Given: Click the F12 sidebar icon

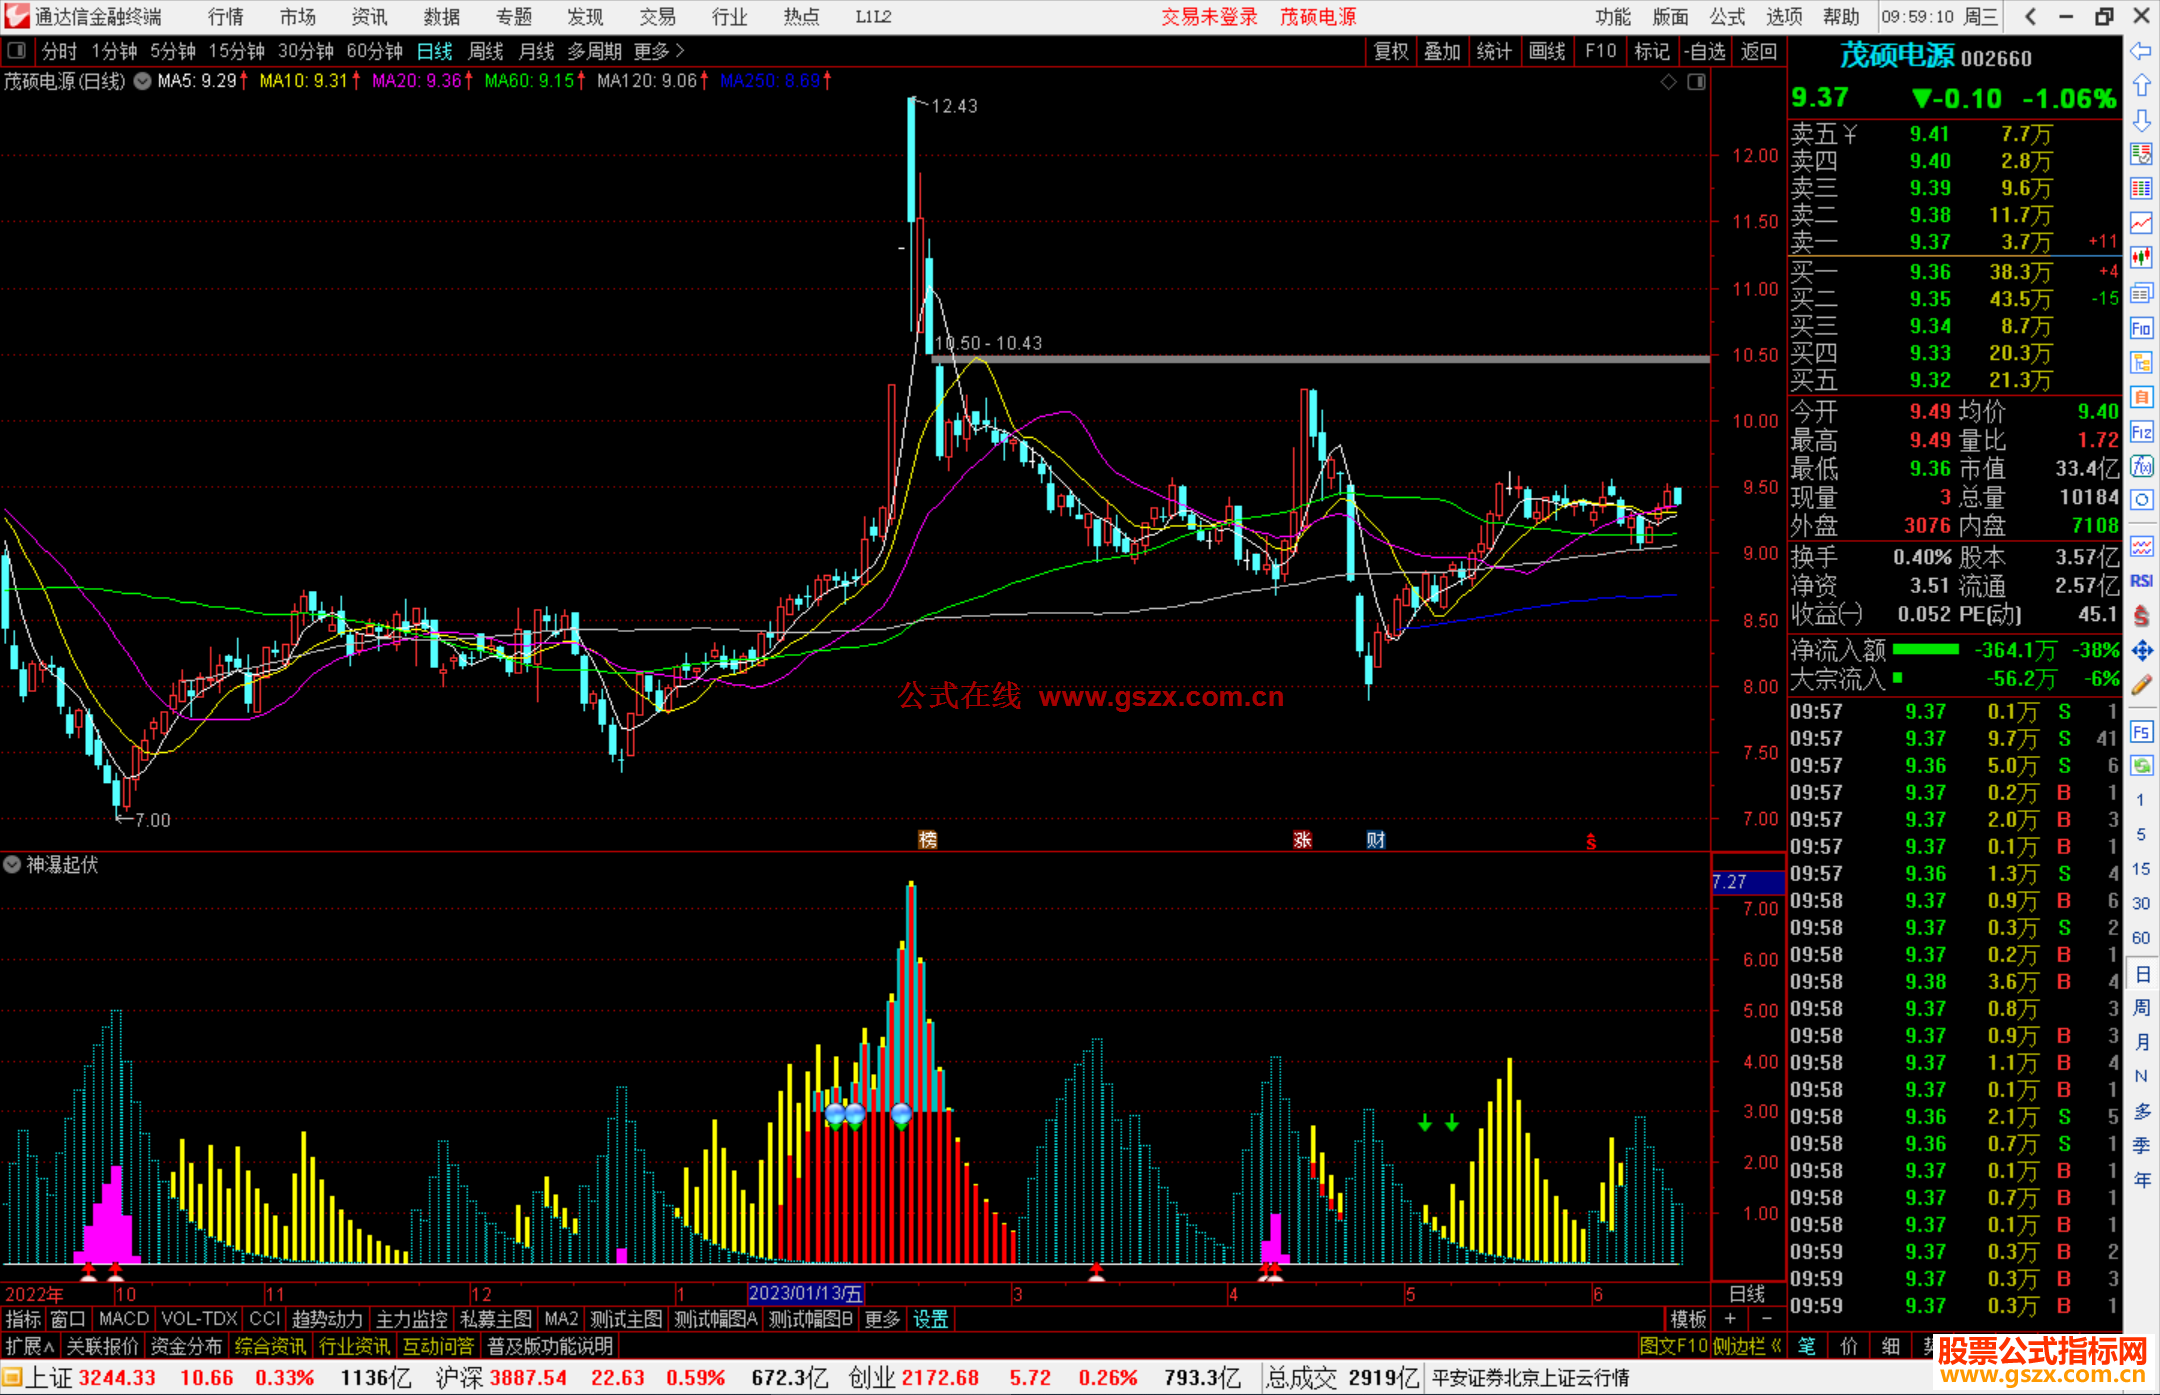Looking at the screenshot, I should (2141, 432).
